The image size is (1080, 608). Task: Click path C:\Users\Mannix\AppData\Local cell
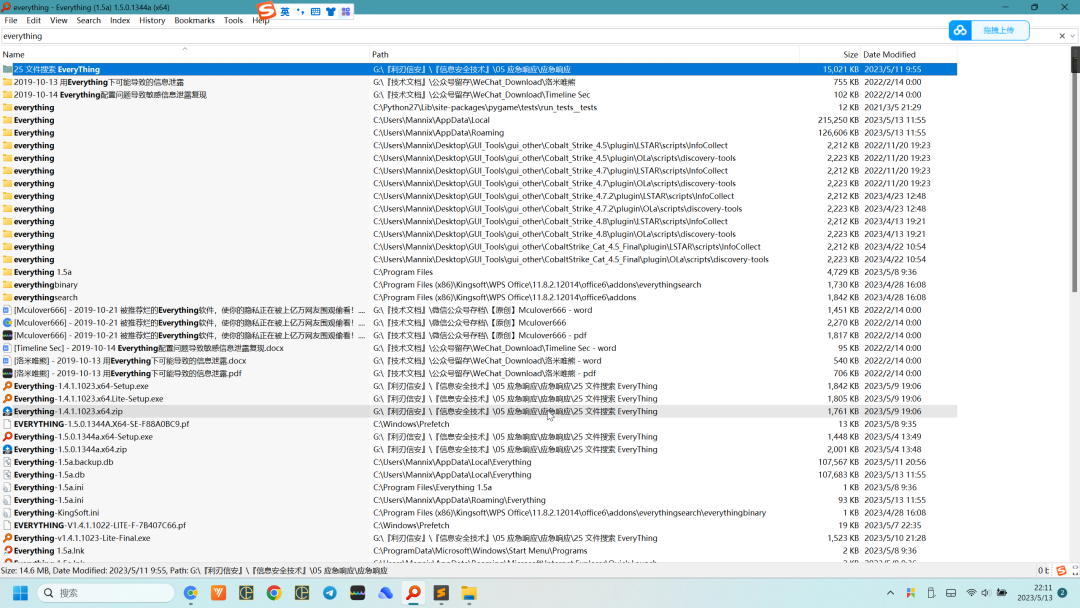click(x=431, y=120)
